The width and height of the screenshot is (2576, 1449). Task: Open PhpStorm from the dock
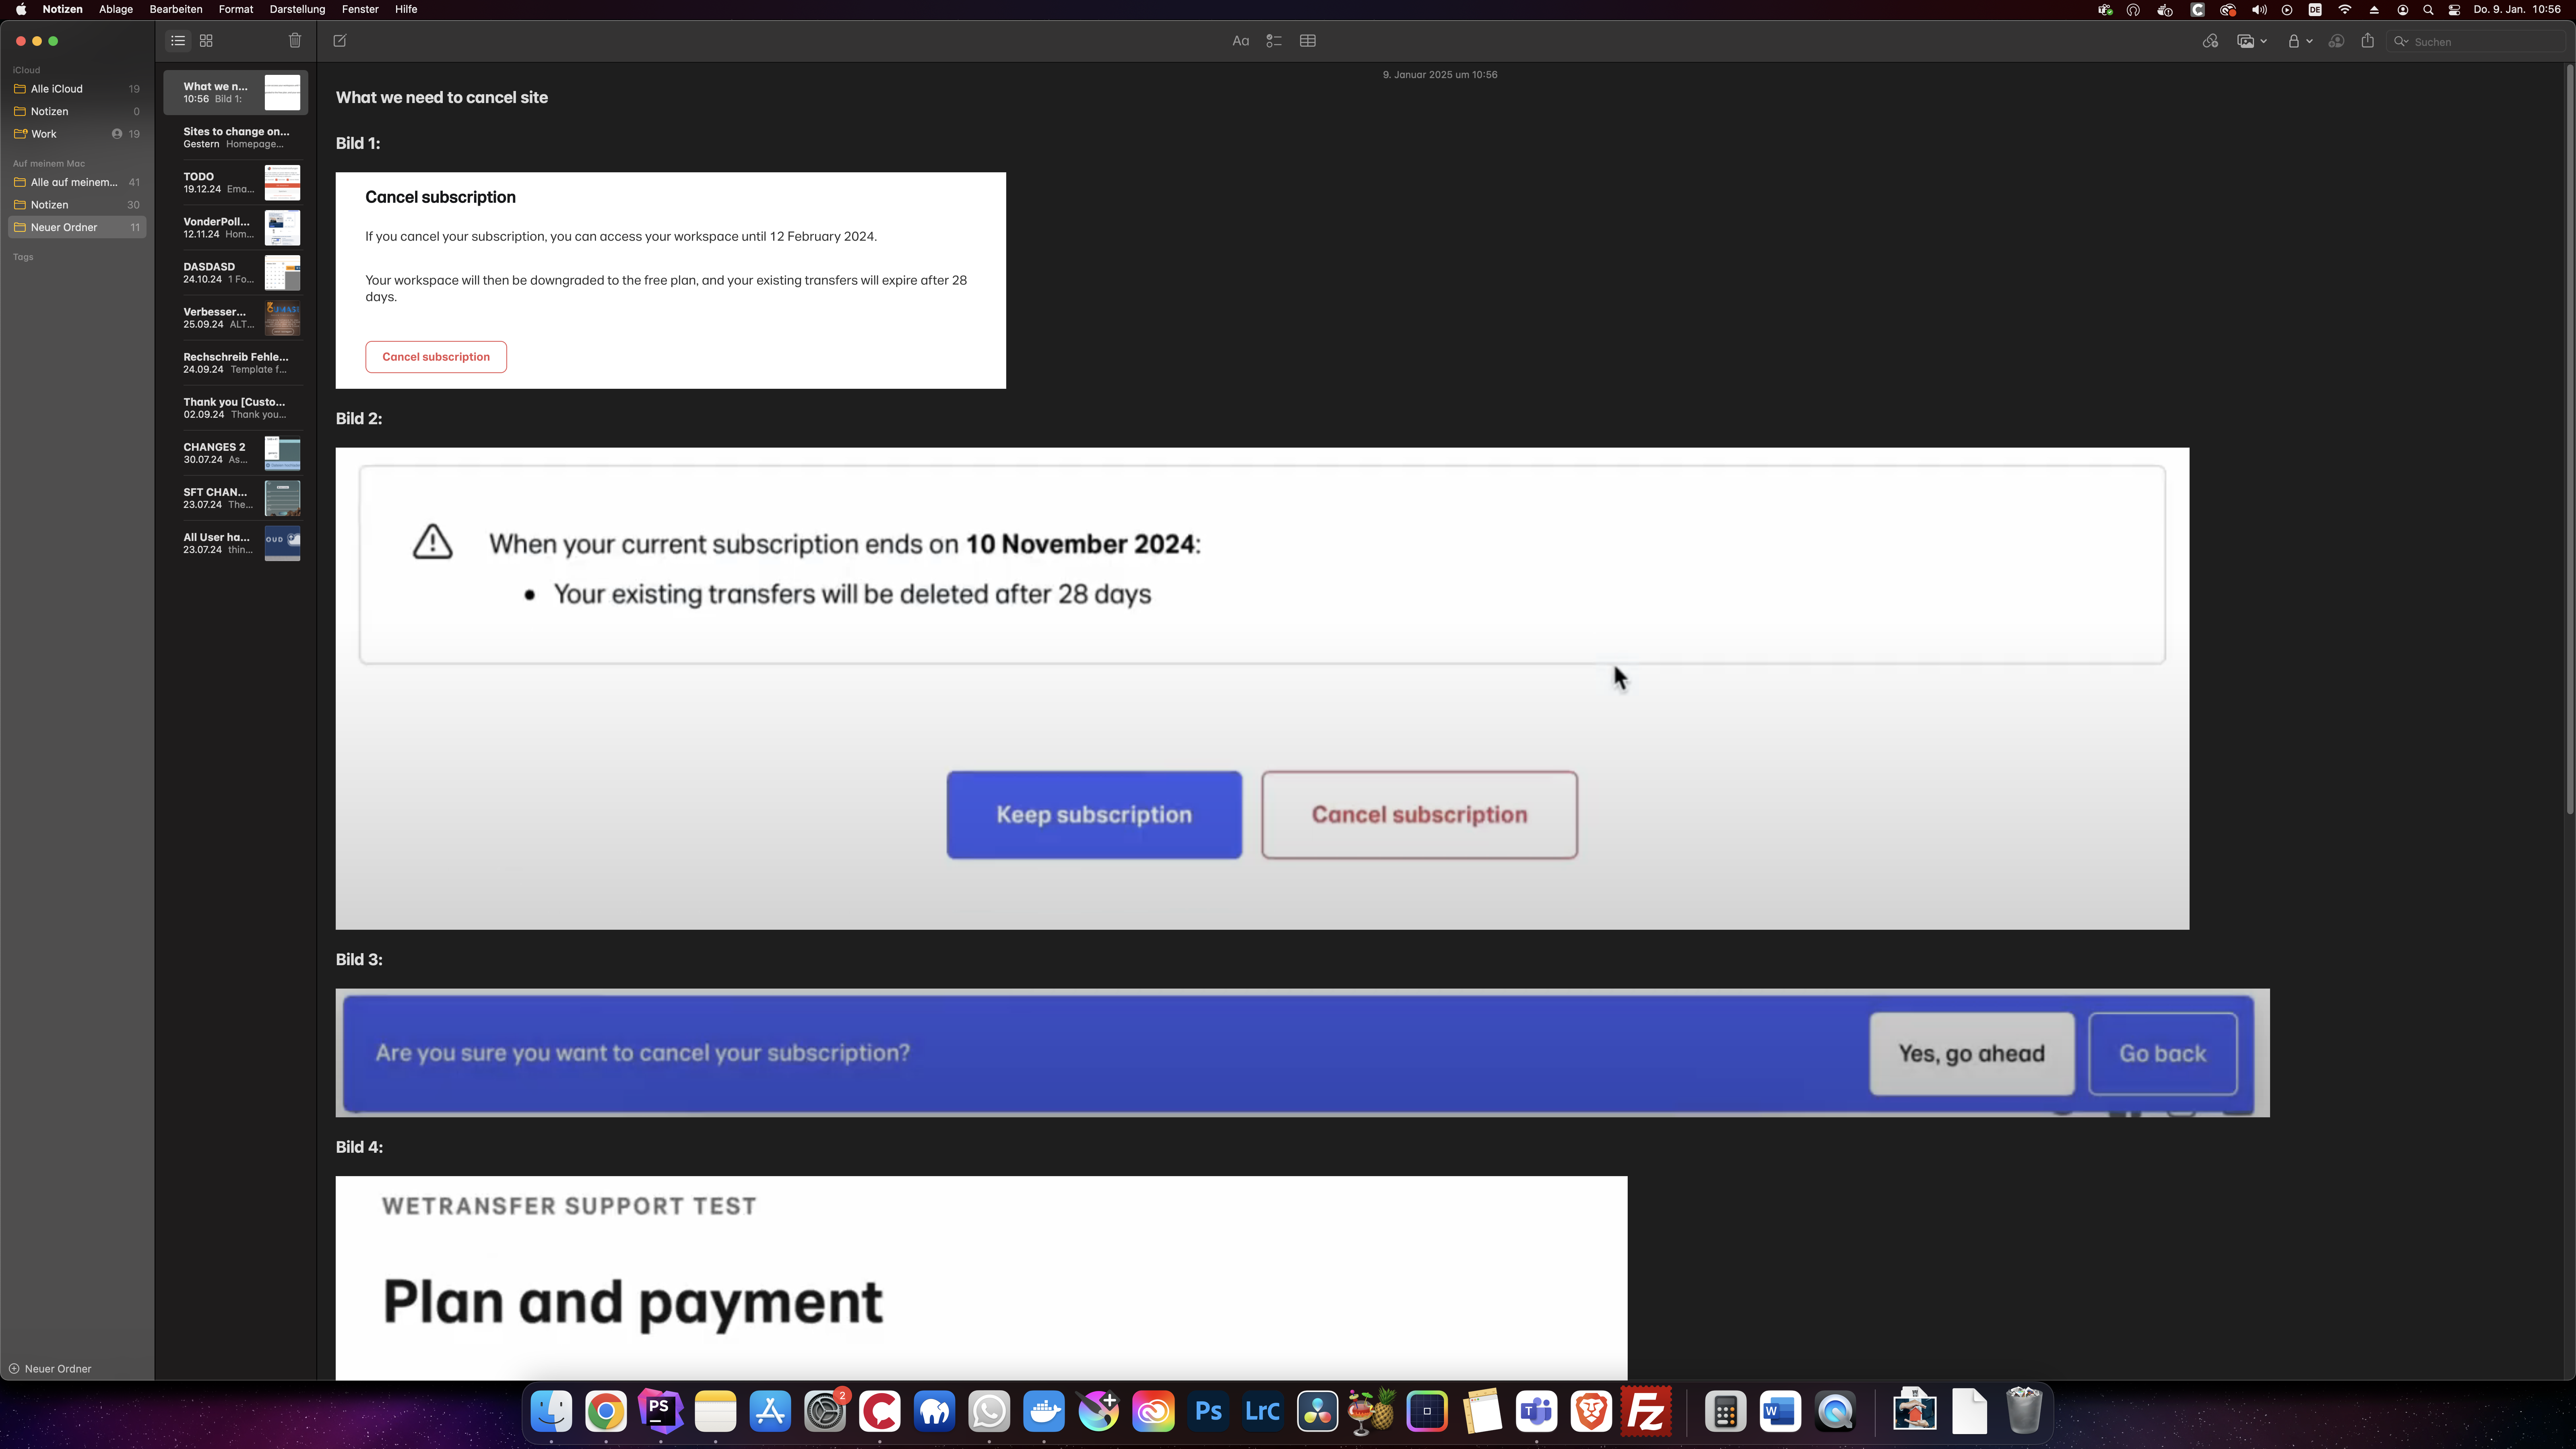(661, 1412)
